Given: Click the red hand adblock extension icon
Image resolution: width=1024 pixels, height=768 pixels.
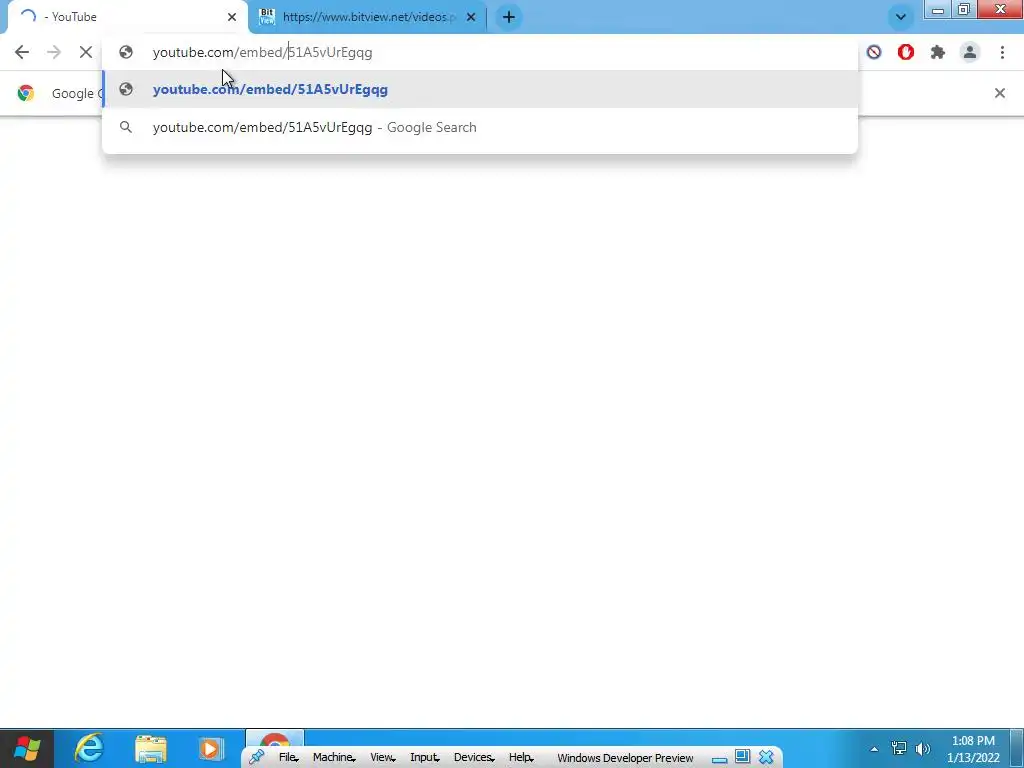Looking at the screenshot, I should pyautogui.click(x=906, y=52).
